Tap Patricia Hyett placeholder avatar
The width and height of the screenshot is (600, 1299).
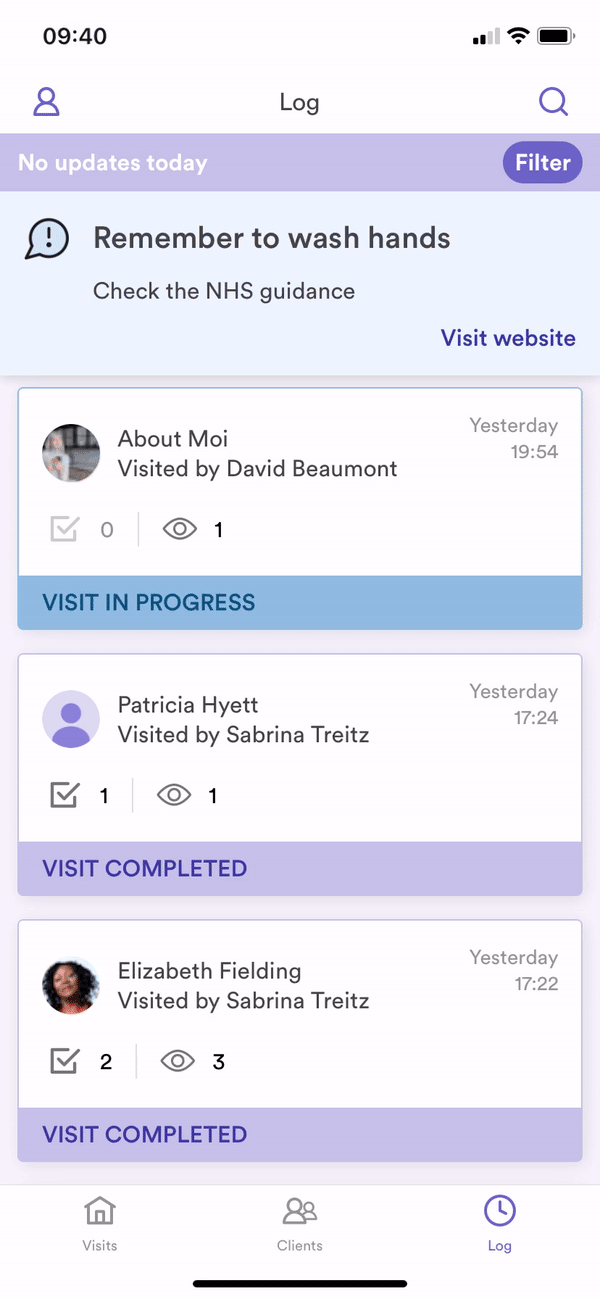pyautogui.click(x=71, y=719)
